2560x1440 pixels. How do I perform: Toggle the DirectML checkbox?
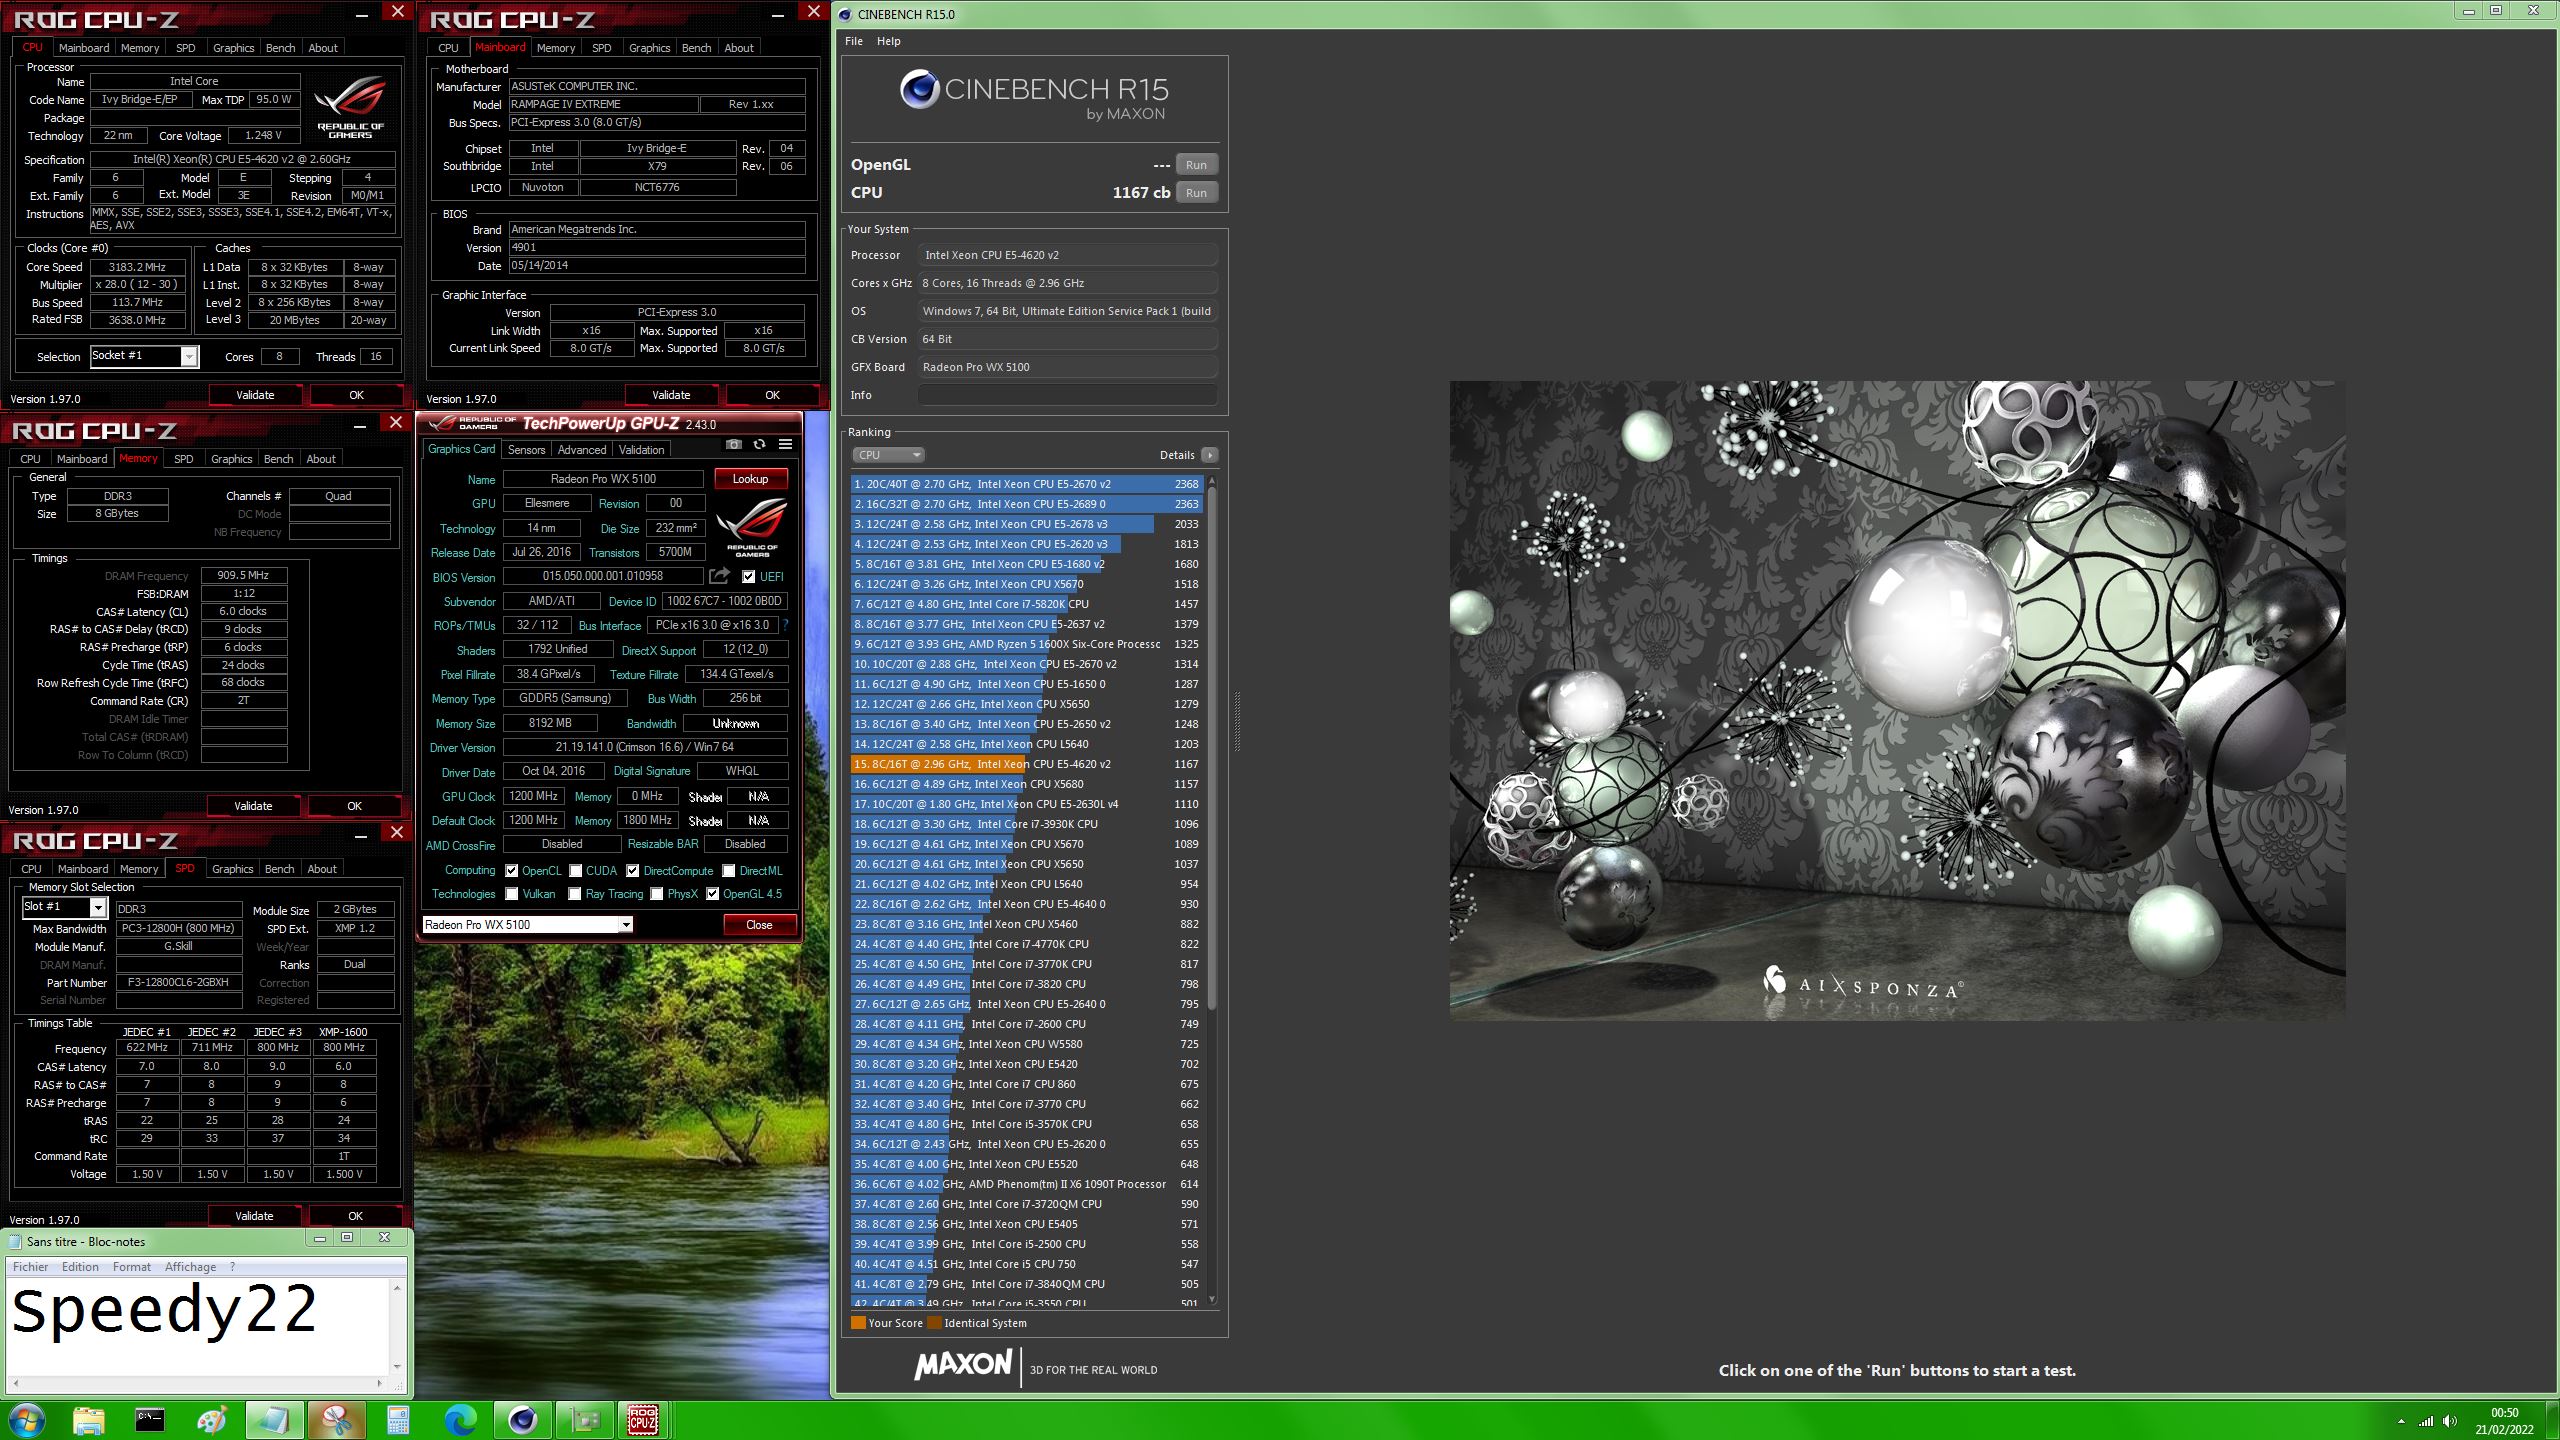pos(729,871)
